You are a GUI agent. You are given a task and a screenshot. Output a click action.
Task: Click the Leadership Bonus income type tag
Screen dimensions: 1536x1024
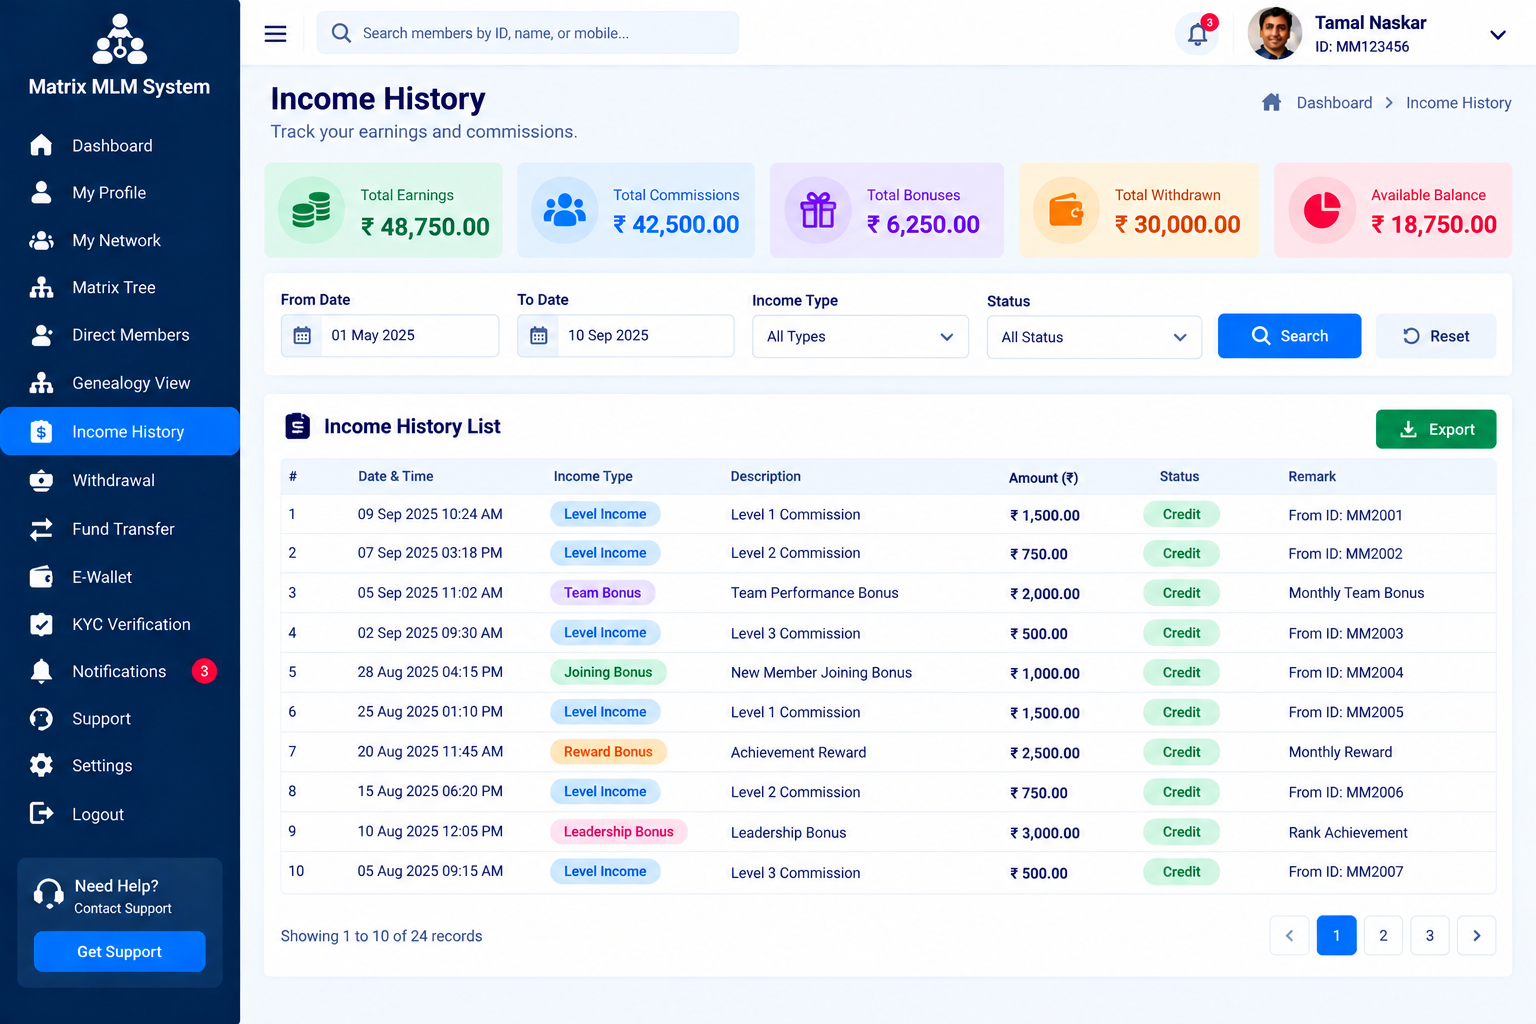(x=618, y=832)
